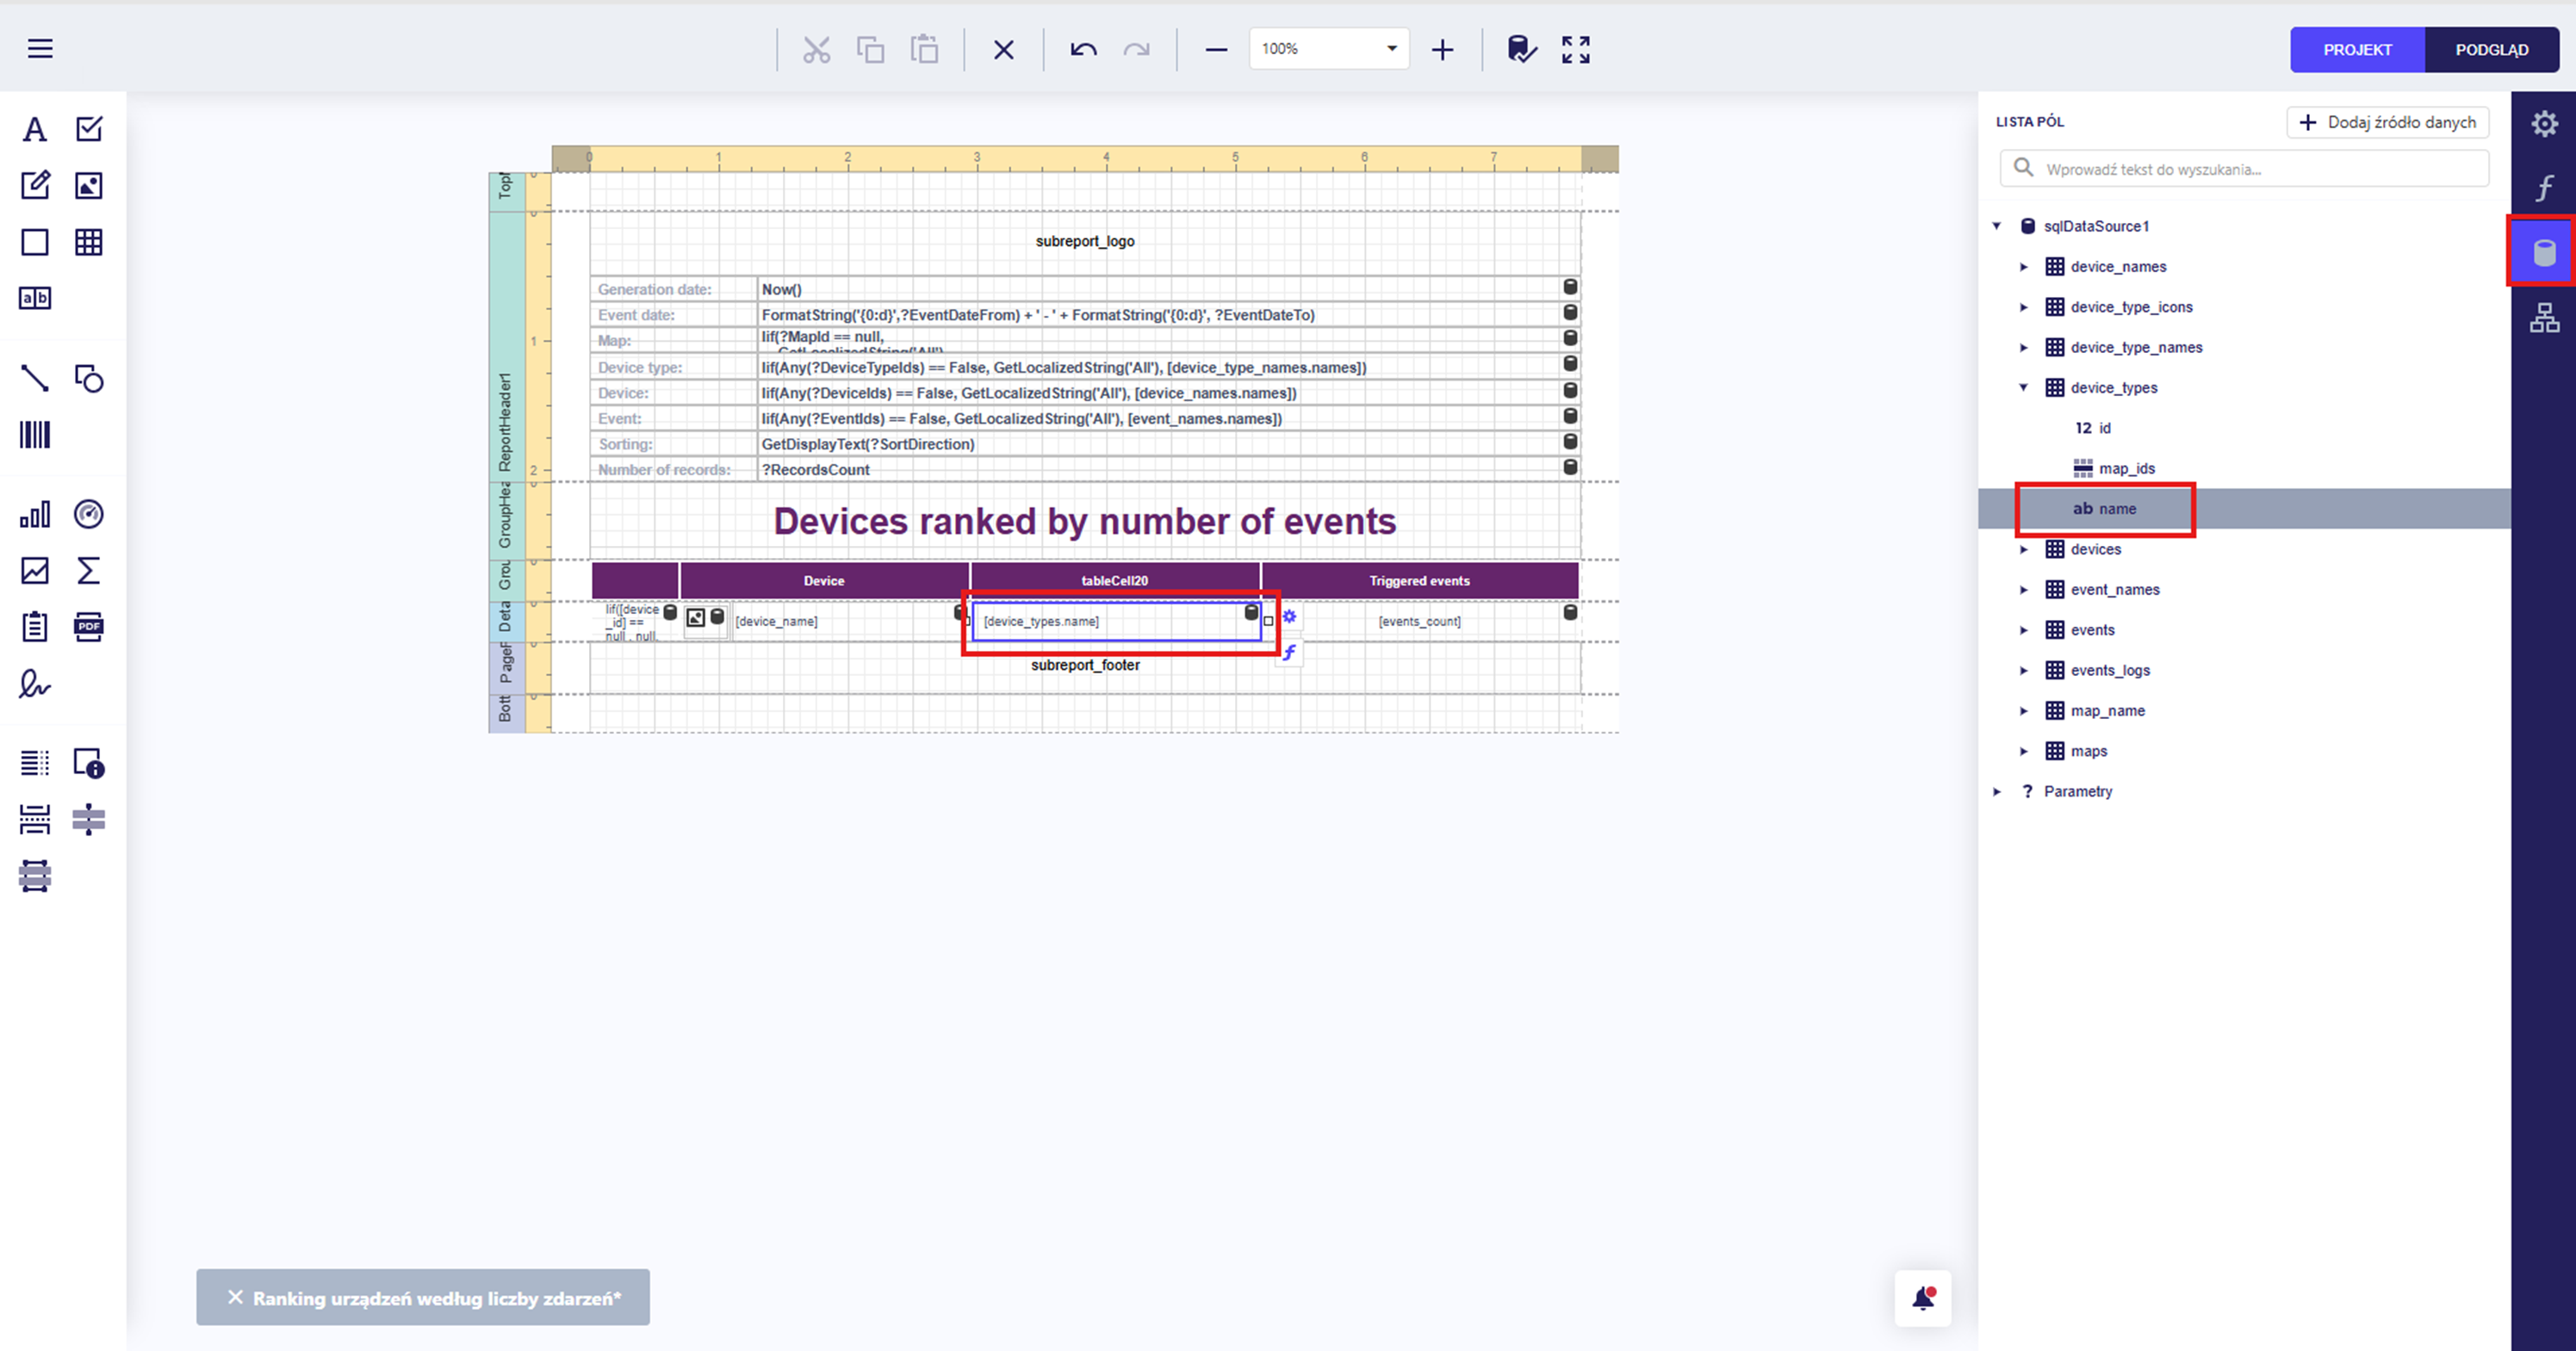Collapse the device_types table node
The height and width of the screenshot is (1351, 2576).
click(2024, 388)
